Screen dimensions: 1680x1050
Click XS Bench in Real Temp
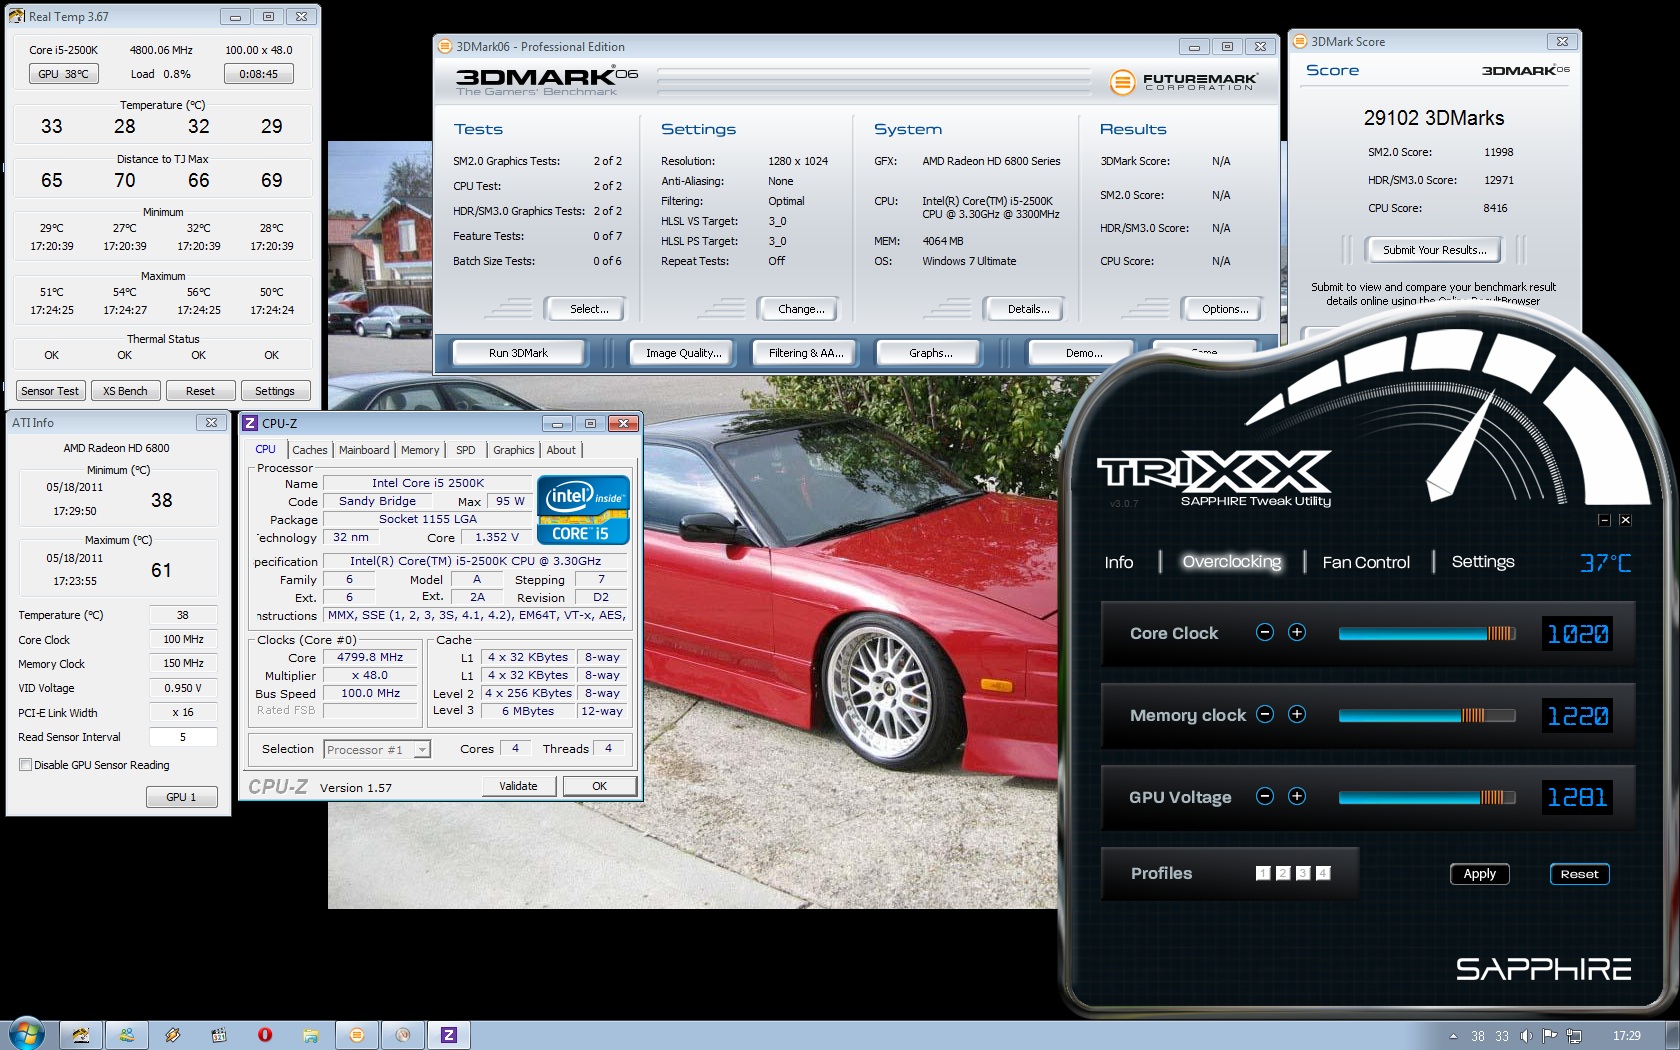[x=125, y=391]
